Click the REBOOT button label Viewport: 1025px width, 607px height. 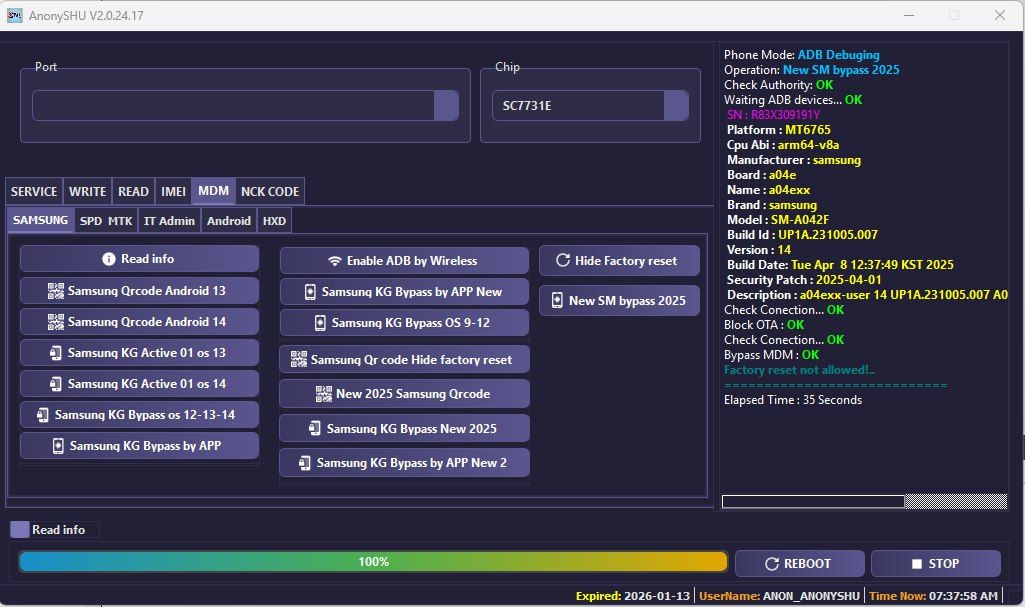pyautogui.click(x=807, y=564)
